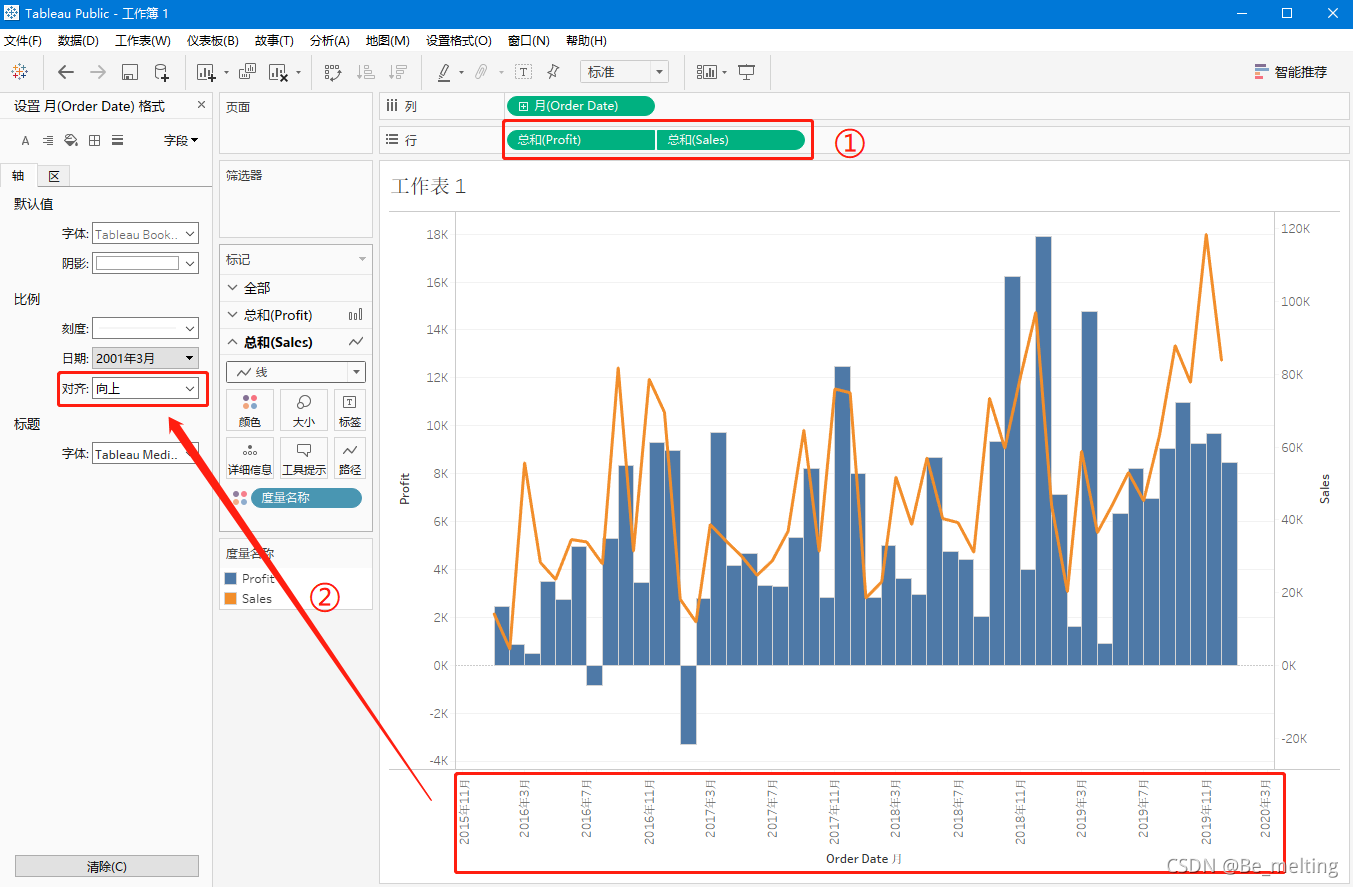Open the 设置格式(O) menu
The image size is (1353, 887).
tap(459, 41)
